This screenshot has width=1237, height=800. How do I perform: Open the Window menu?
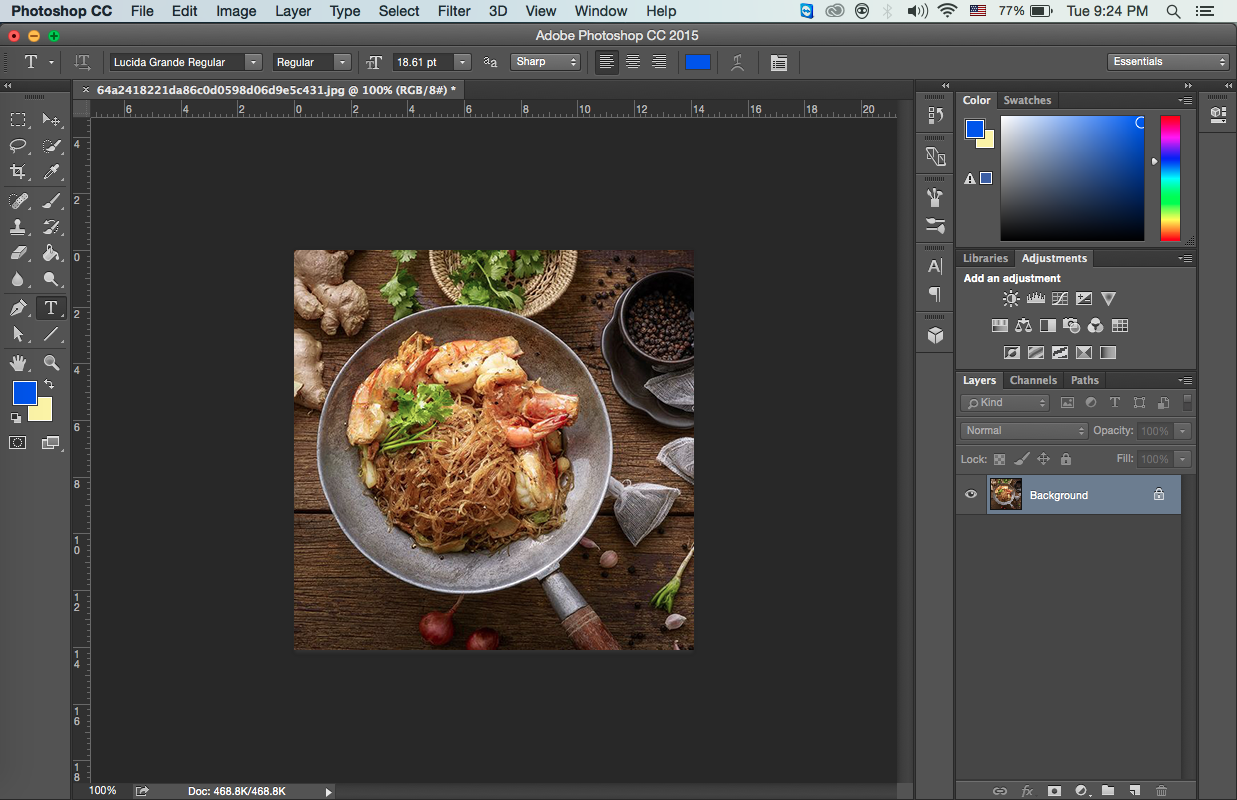(x=601, y=11)
